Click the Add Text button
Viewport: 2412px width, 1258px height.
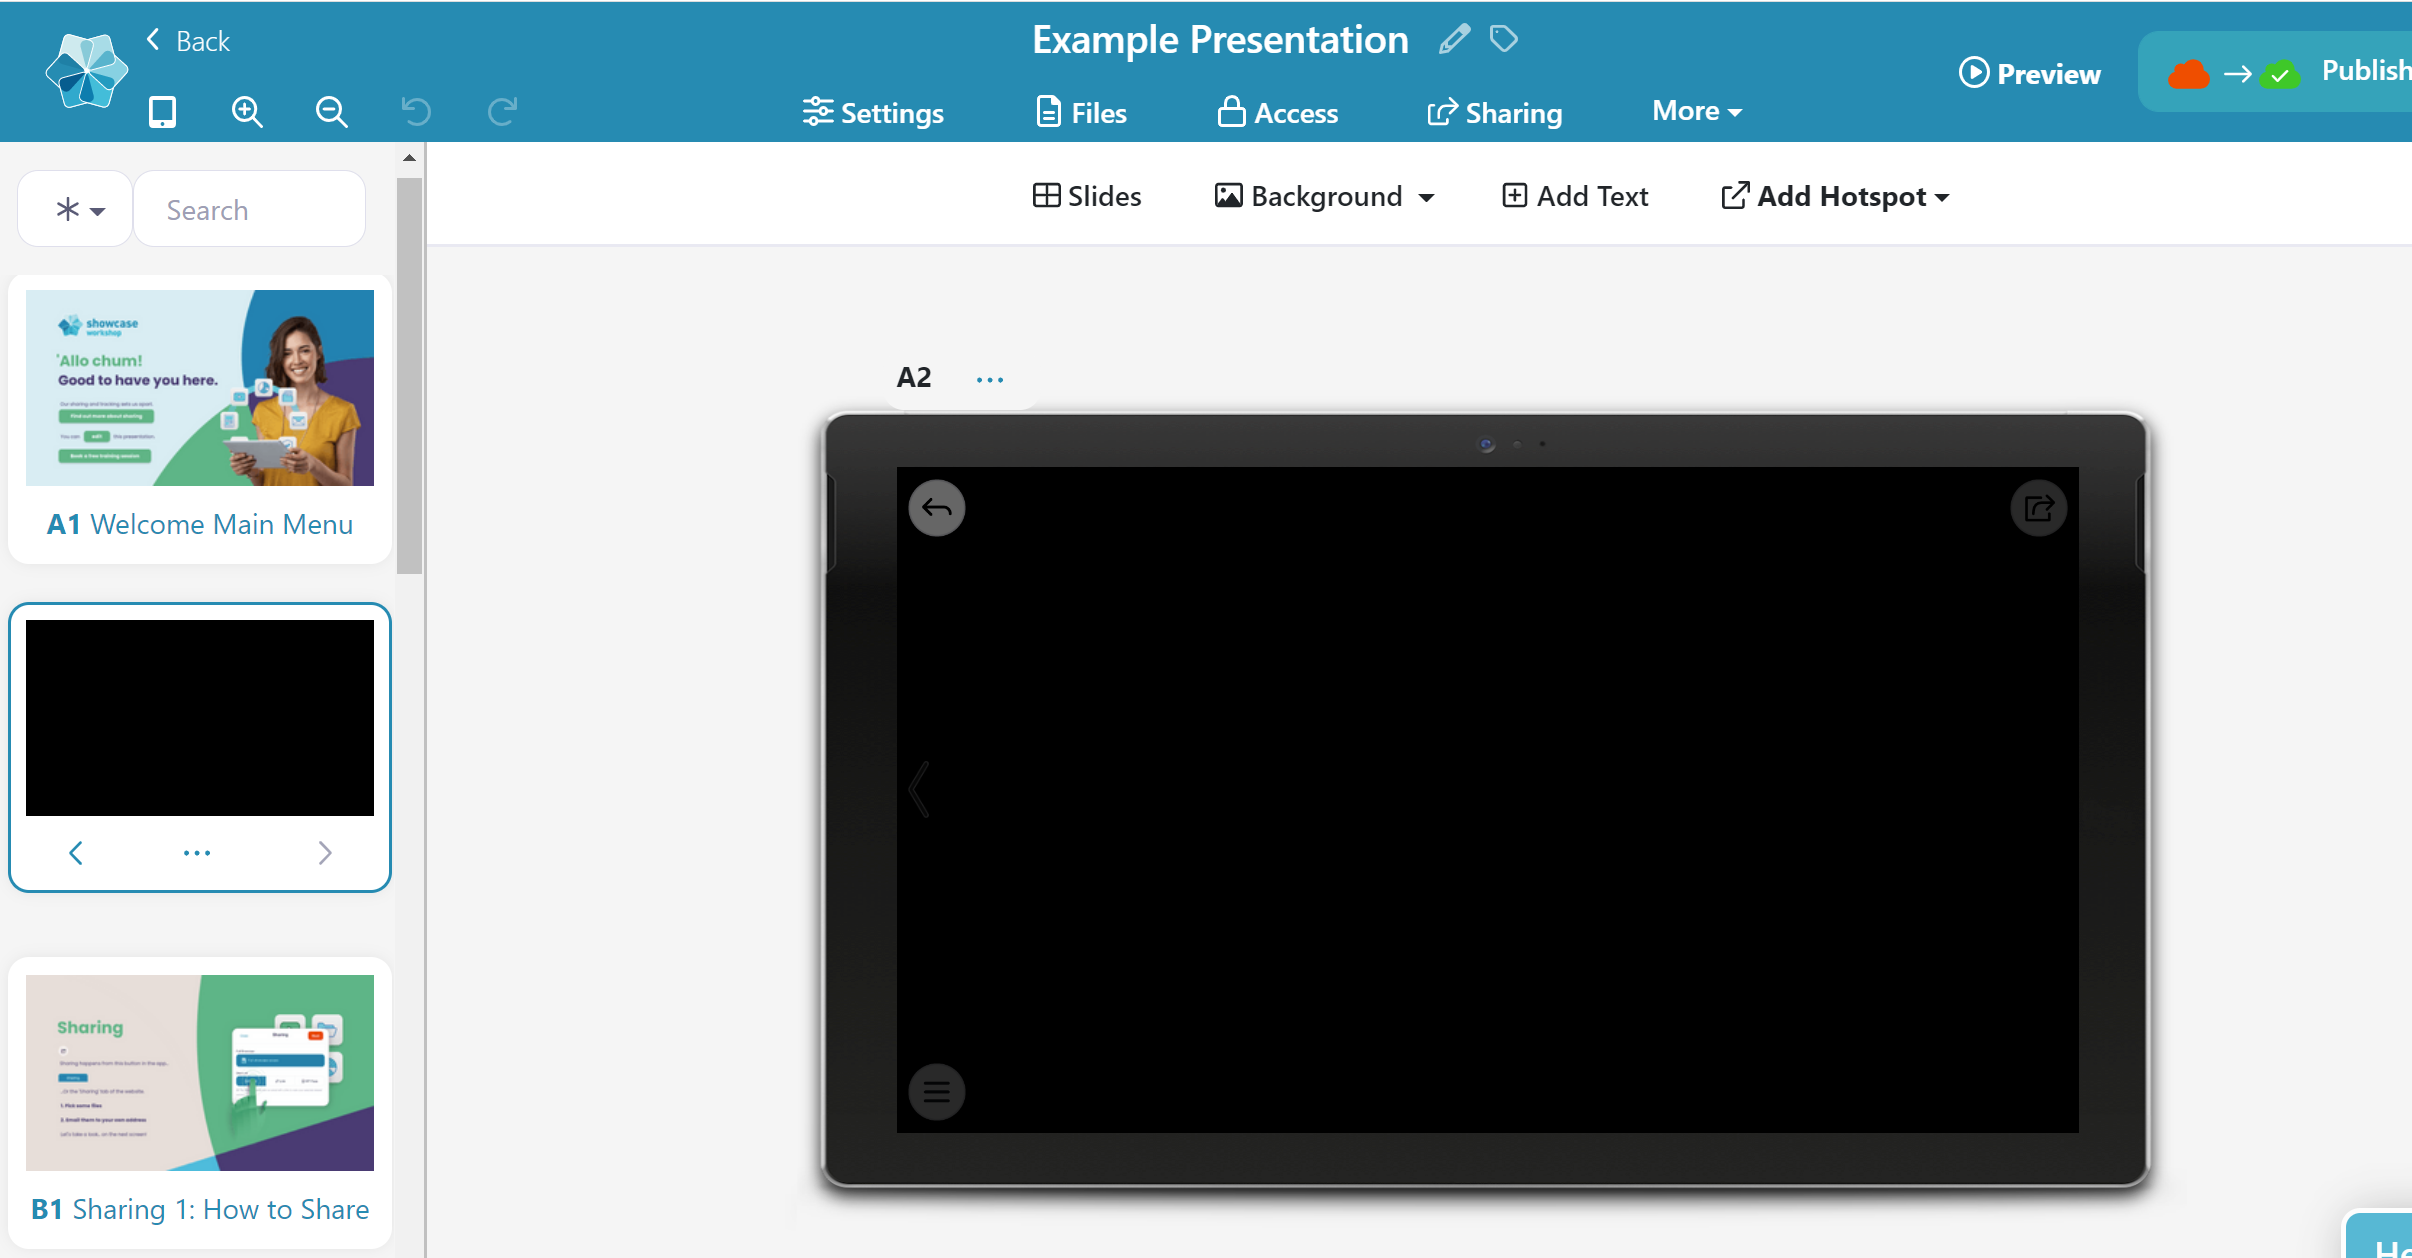pos(1575,196)
